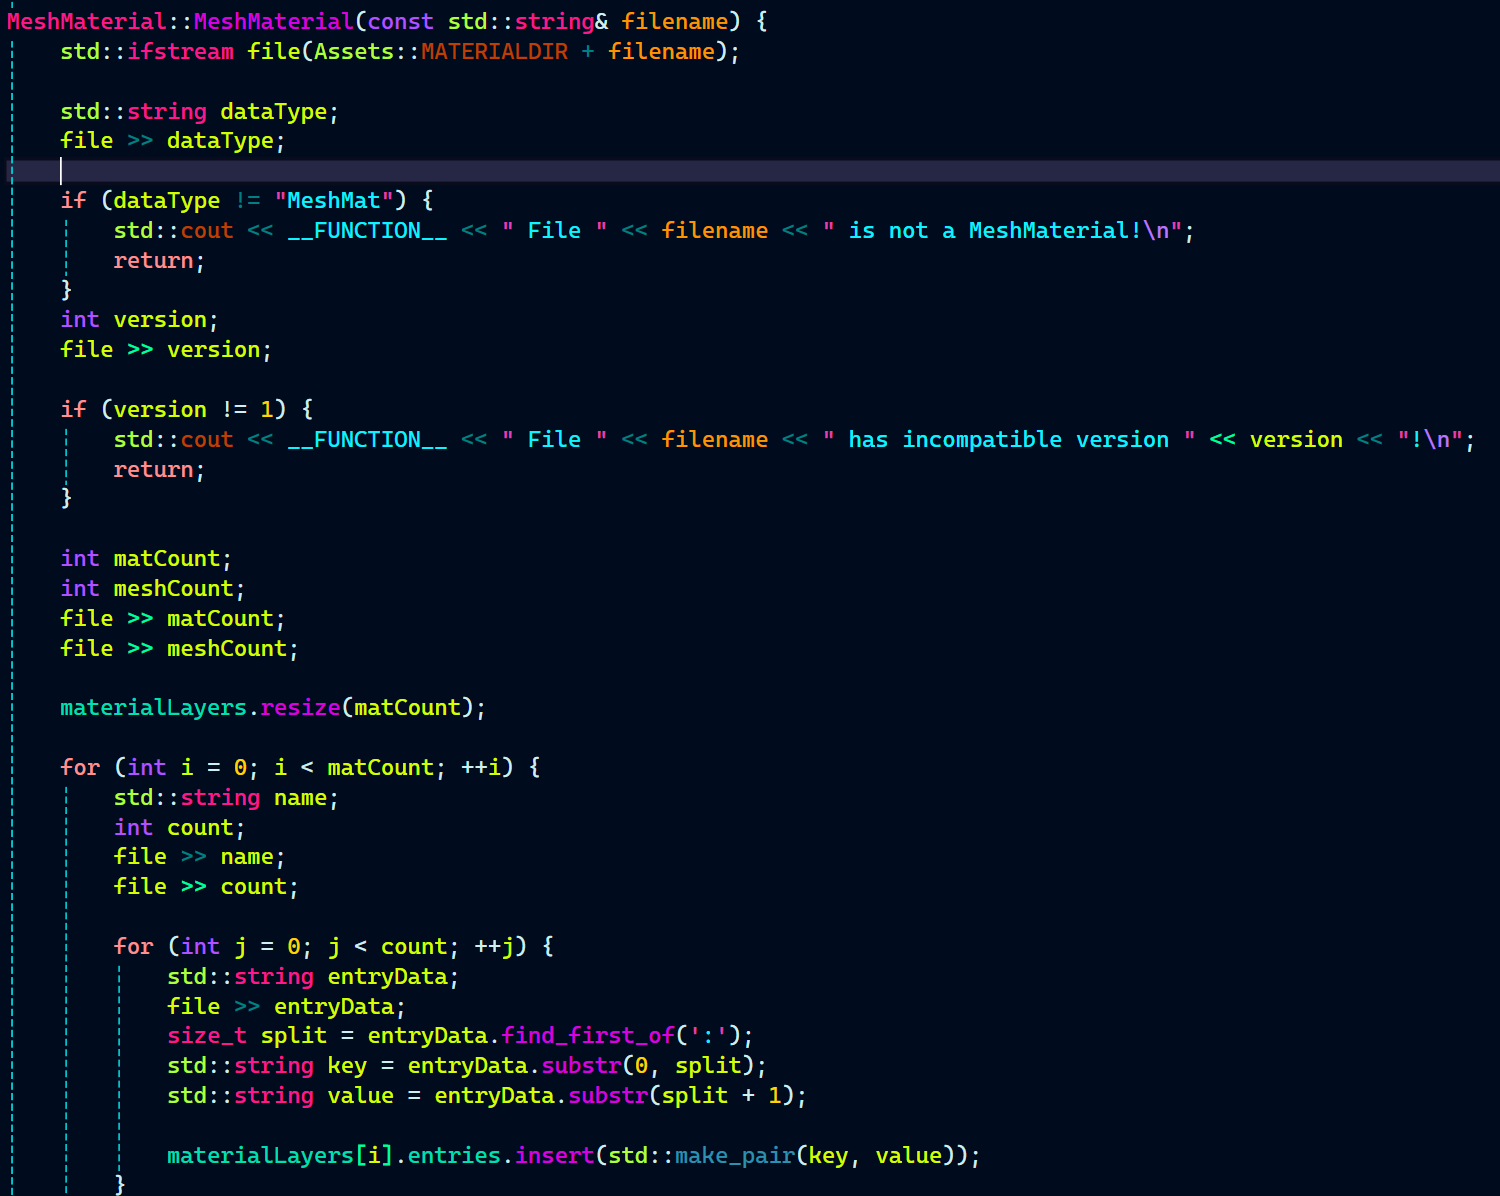
Task: Click the insert method on entries
Action: [554, 1156]
